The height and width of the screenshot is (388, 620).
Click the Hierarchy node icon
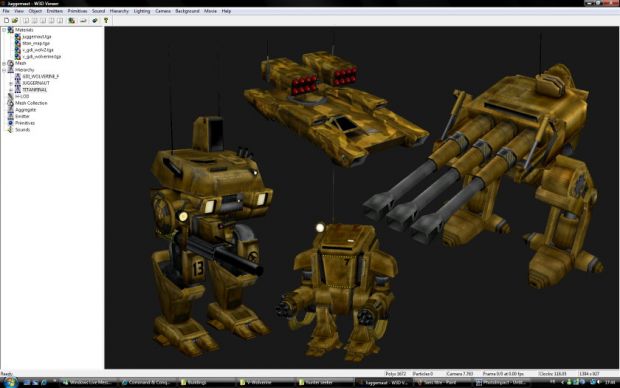11,70
